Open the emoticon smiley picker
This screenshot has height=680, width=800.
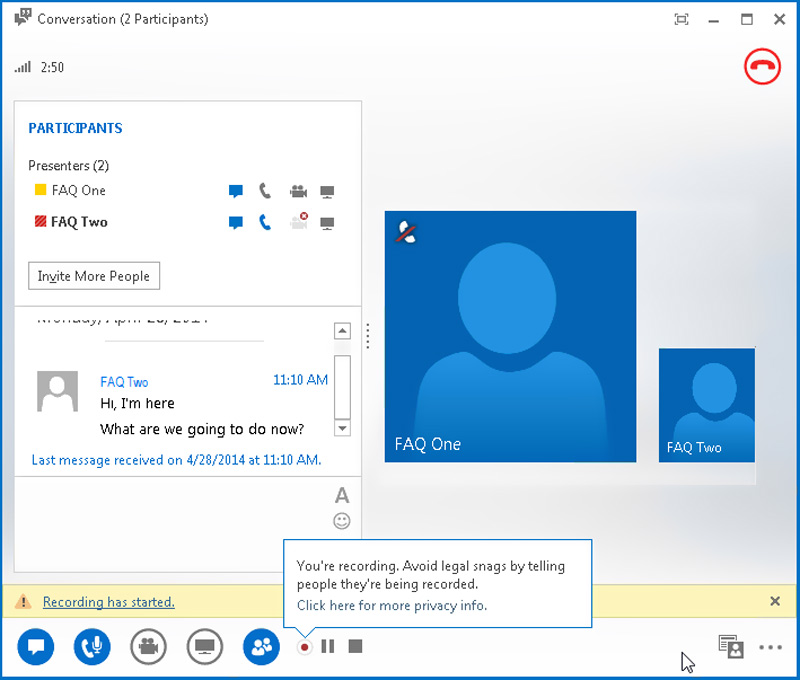coord(342,521)
